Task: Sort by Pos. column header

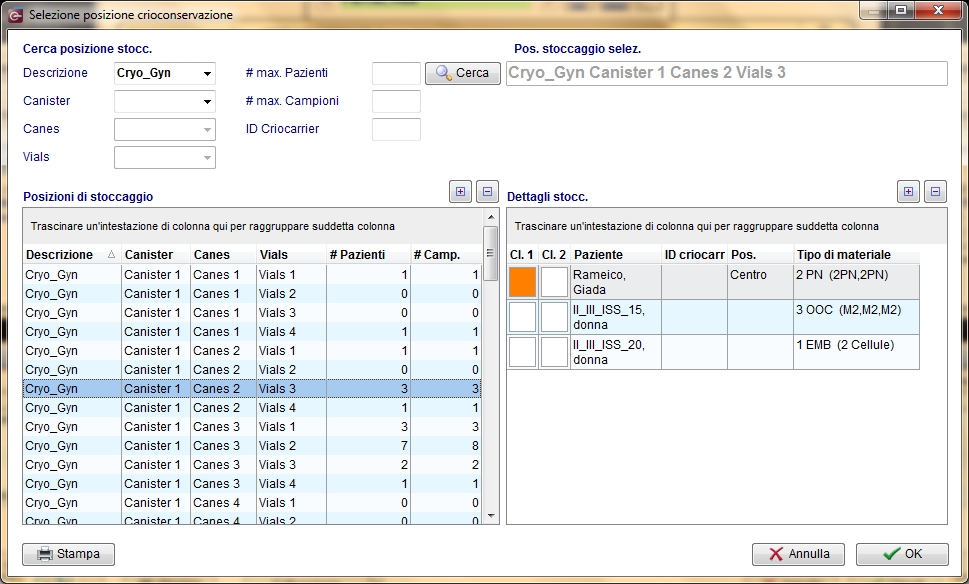Action: click(x=760, y=255)
